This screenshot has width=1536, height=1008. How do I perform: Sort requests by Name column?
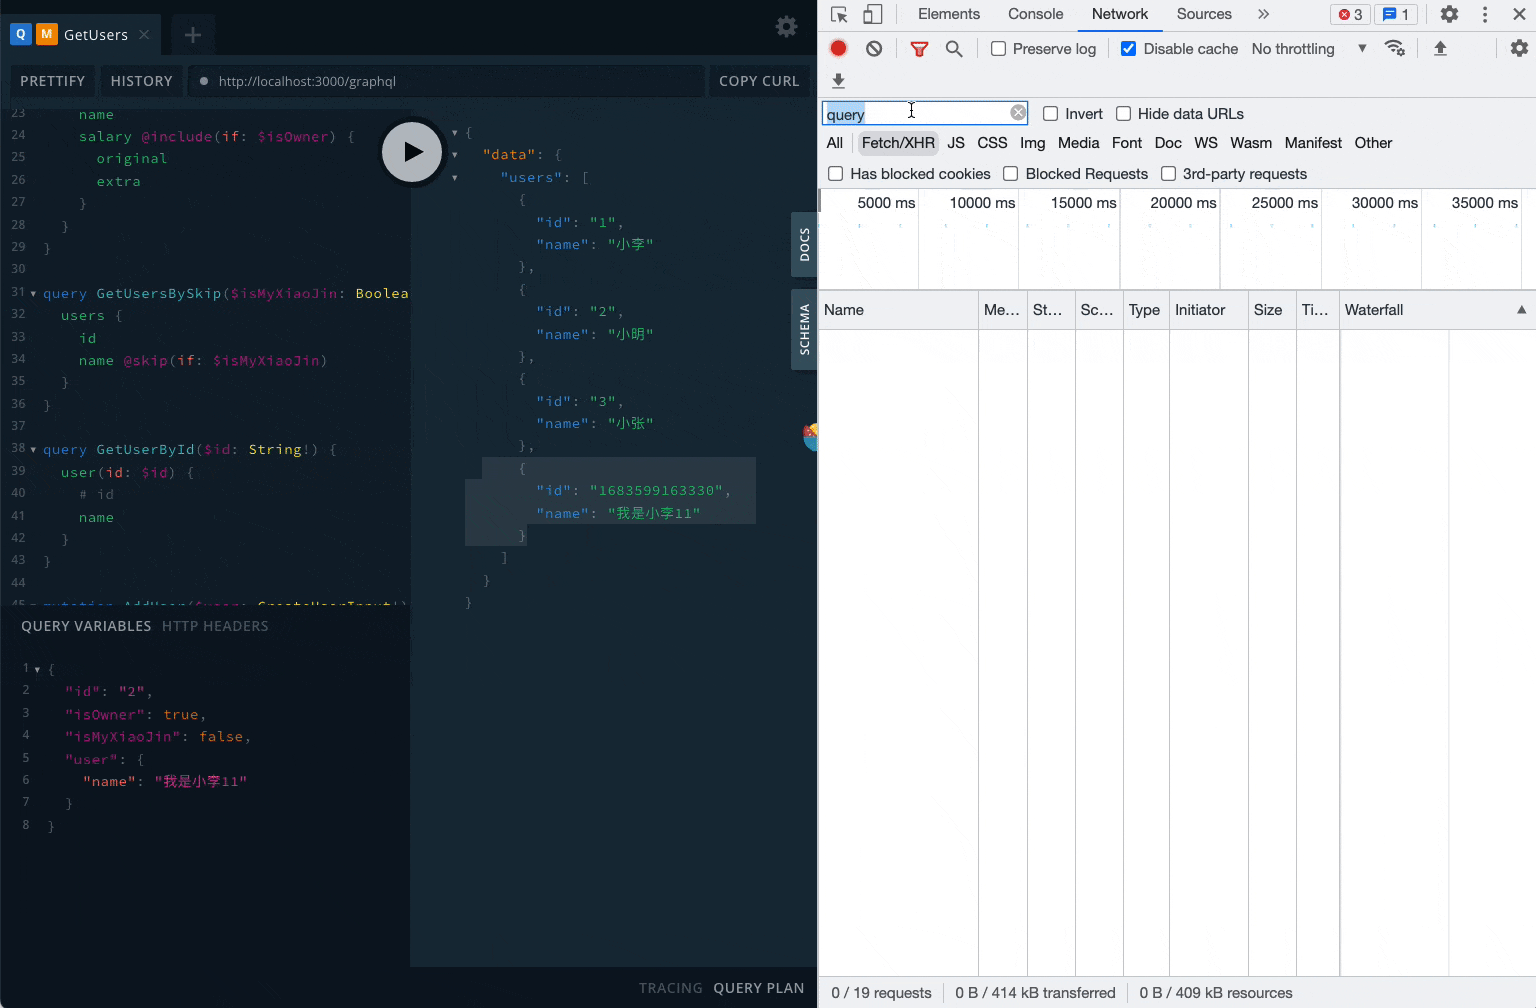tap(898, 310)
